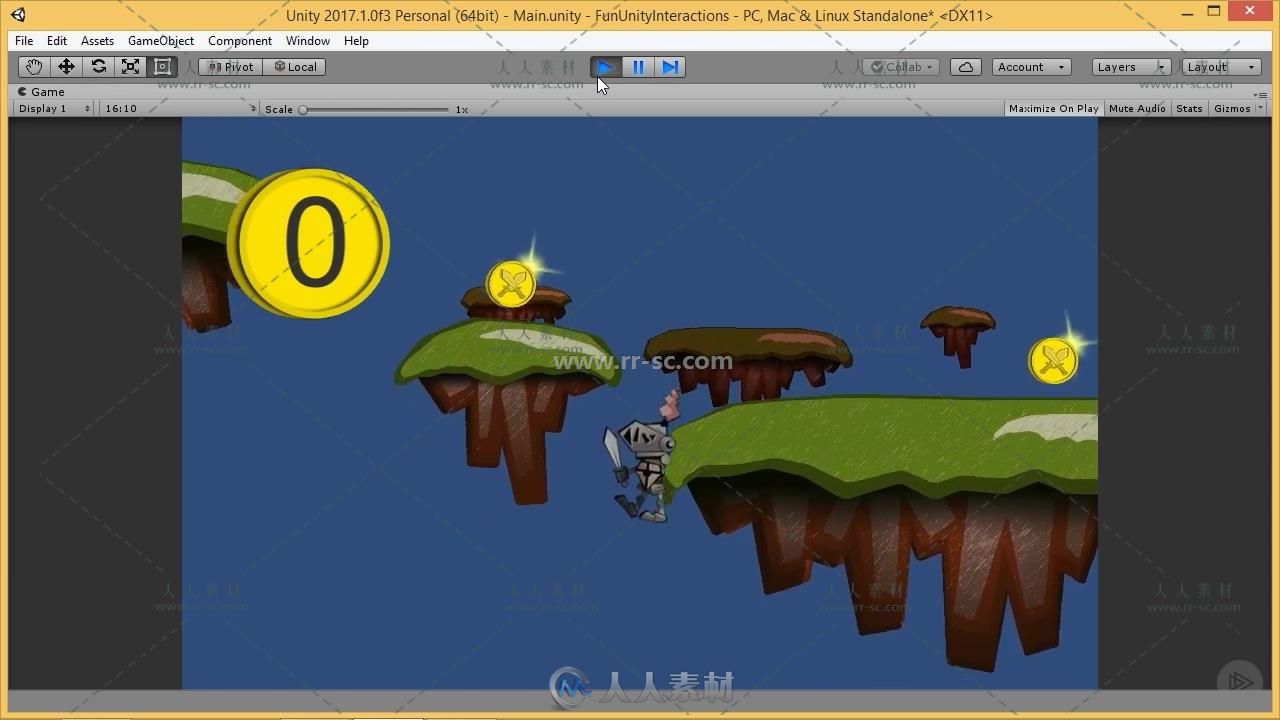Click the coin near the right edge

[x=1053, y=360]
